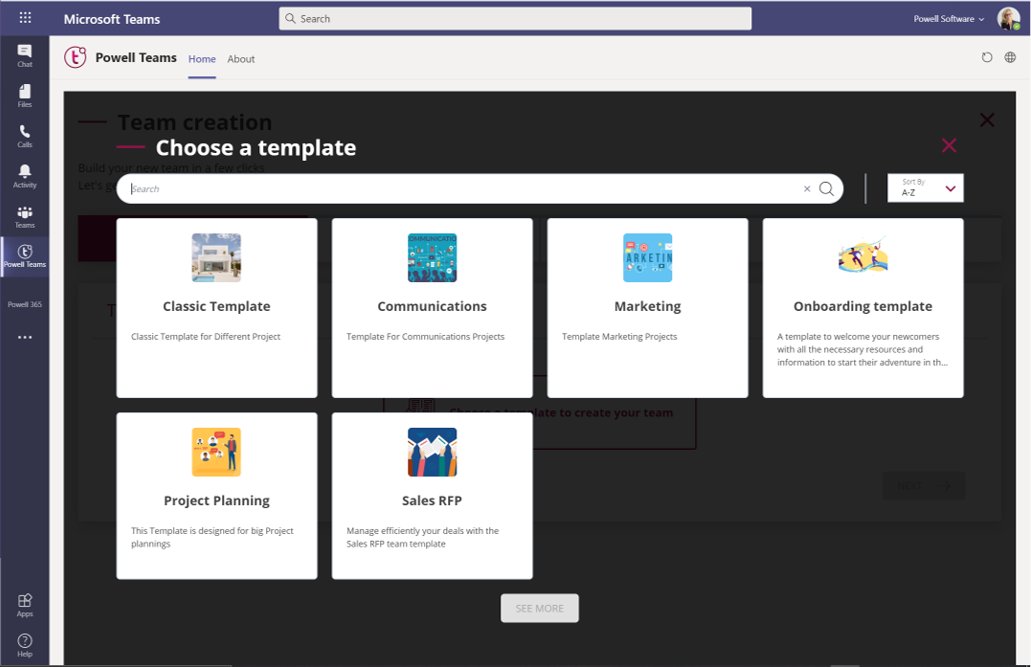Viewport: 1031px width, 667px height.
Task: Open Apps store in the sidebar
Action: pyautogui.click(x=24, y=605)
